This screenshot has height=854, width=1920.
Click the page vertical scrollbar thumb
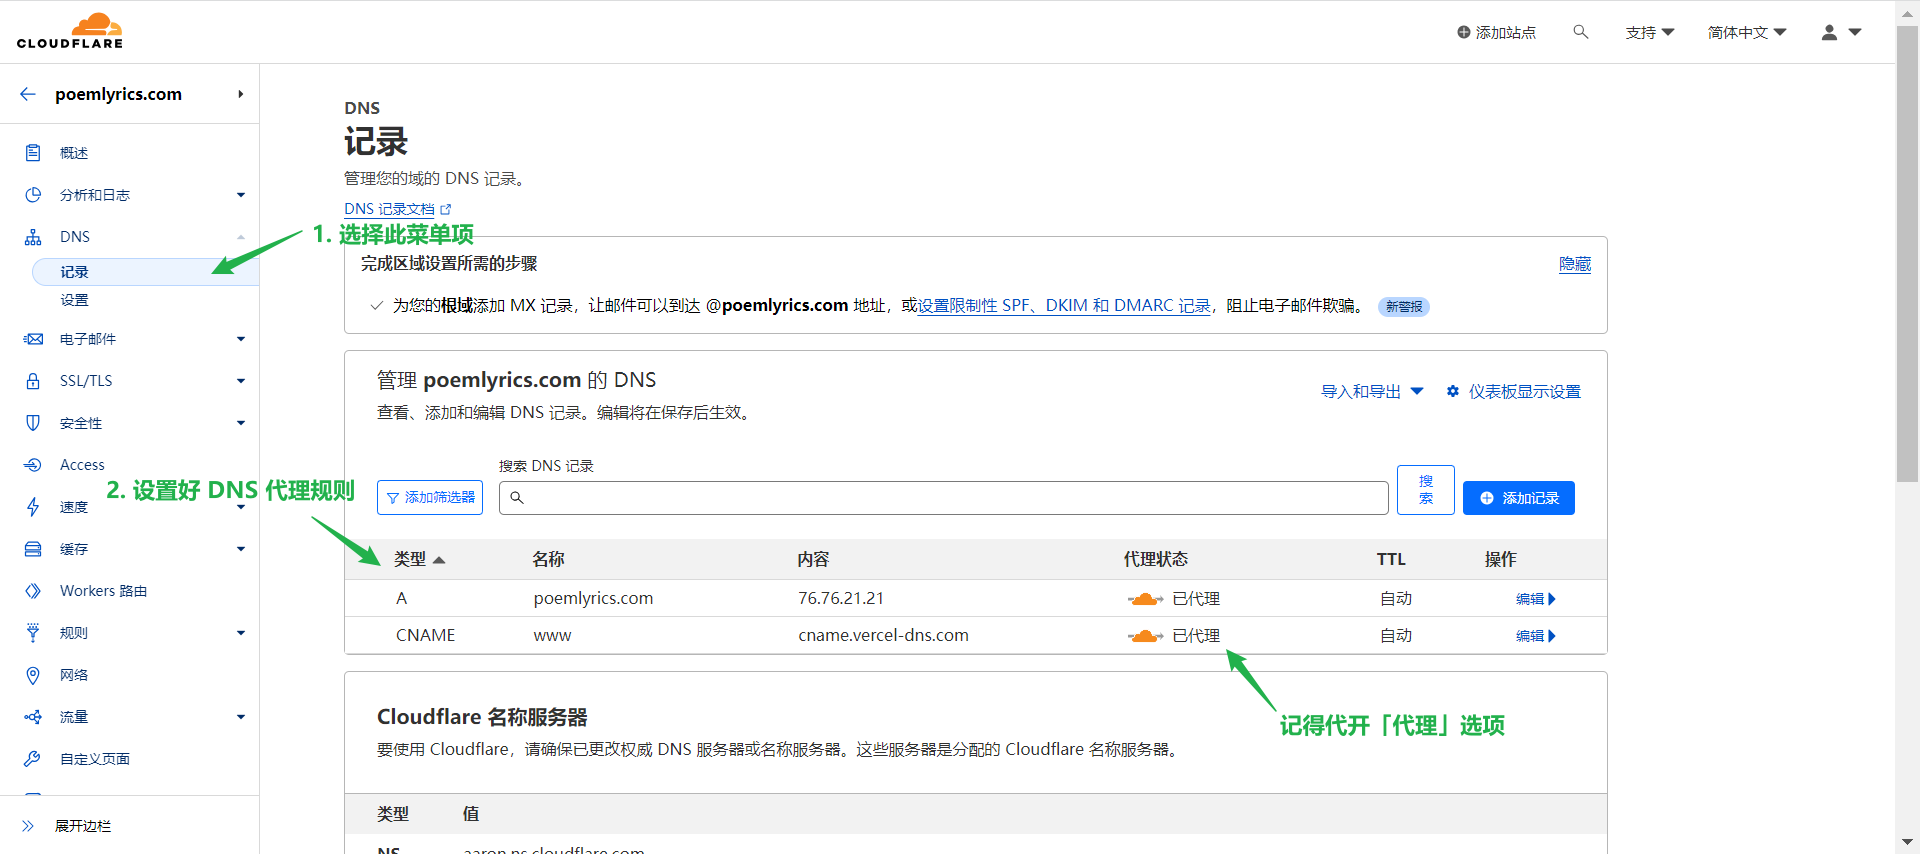point(1907,255)
